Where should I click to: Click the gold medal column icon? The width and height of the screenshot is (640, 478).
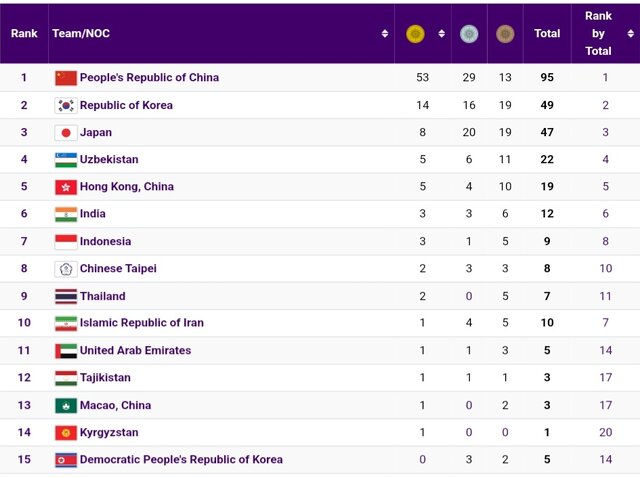(415, 34)
